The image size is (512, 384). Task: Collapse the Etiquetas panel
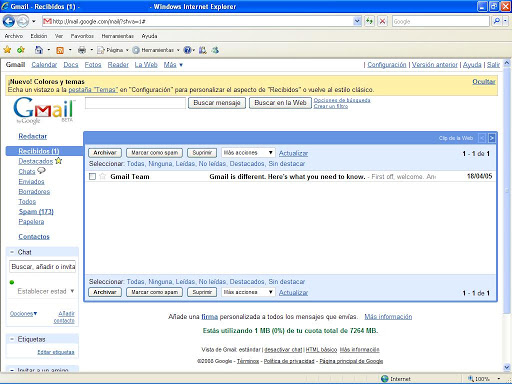coord(12,339)
